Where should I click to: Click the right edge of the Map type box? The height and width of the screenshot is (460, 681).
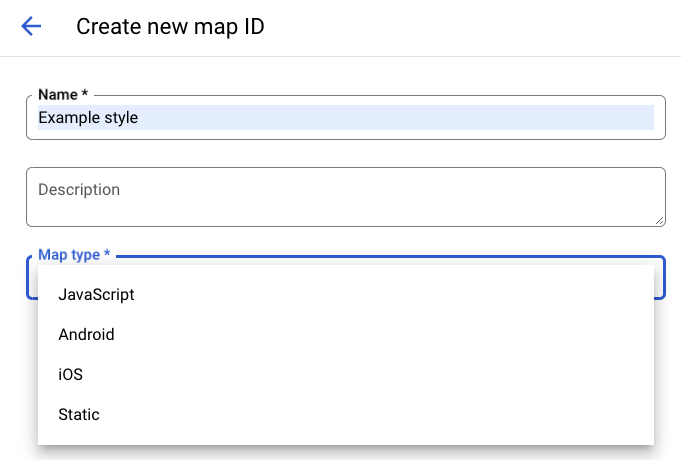pyautogui.click(x=660, y=277)
